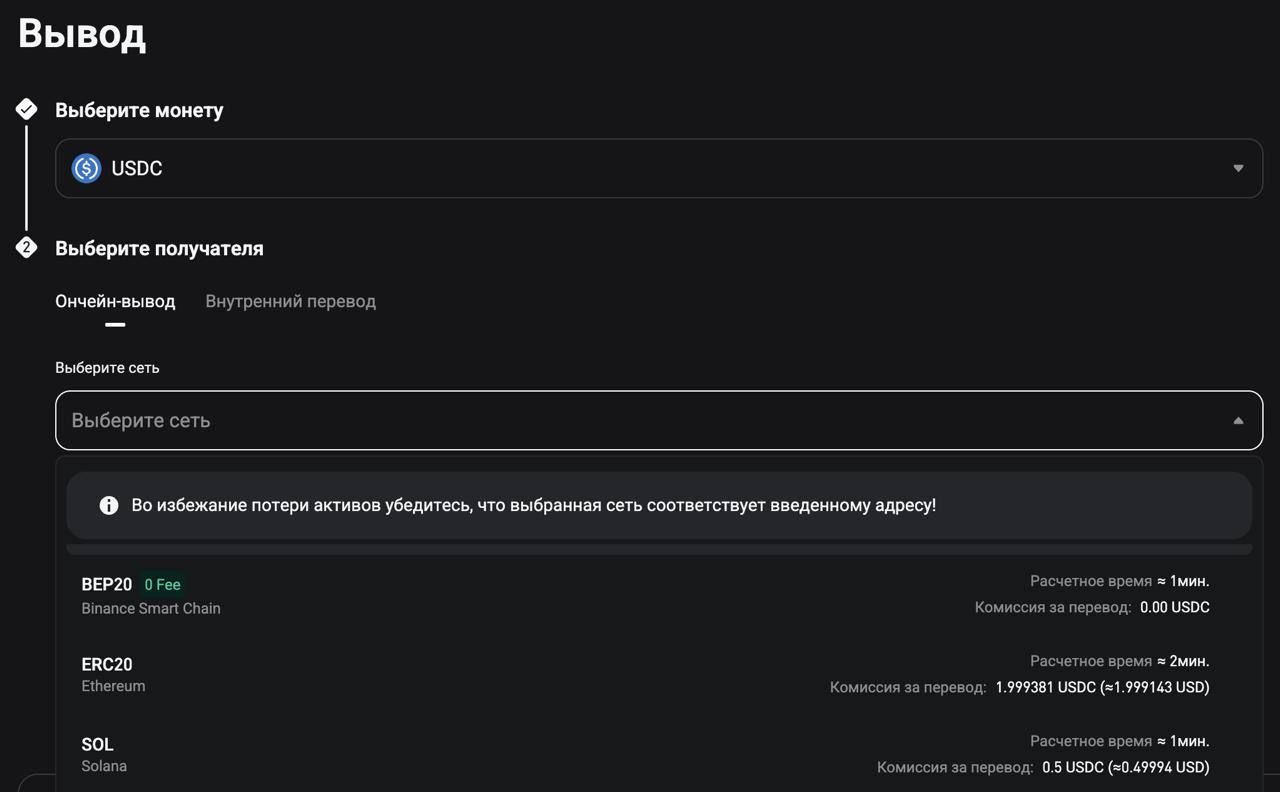Click the step two number badge
Image resolution: width=1280 pixels, height=792 pixels.
pyautogui.click(x=27, y=247)
